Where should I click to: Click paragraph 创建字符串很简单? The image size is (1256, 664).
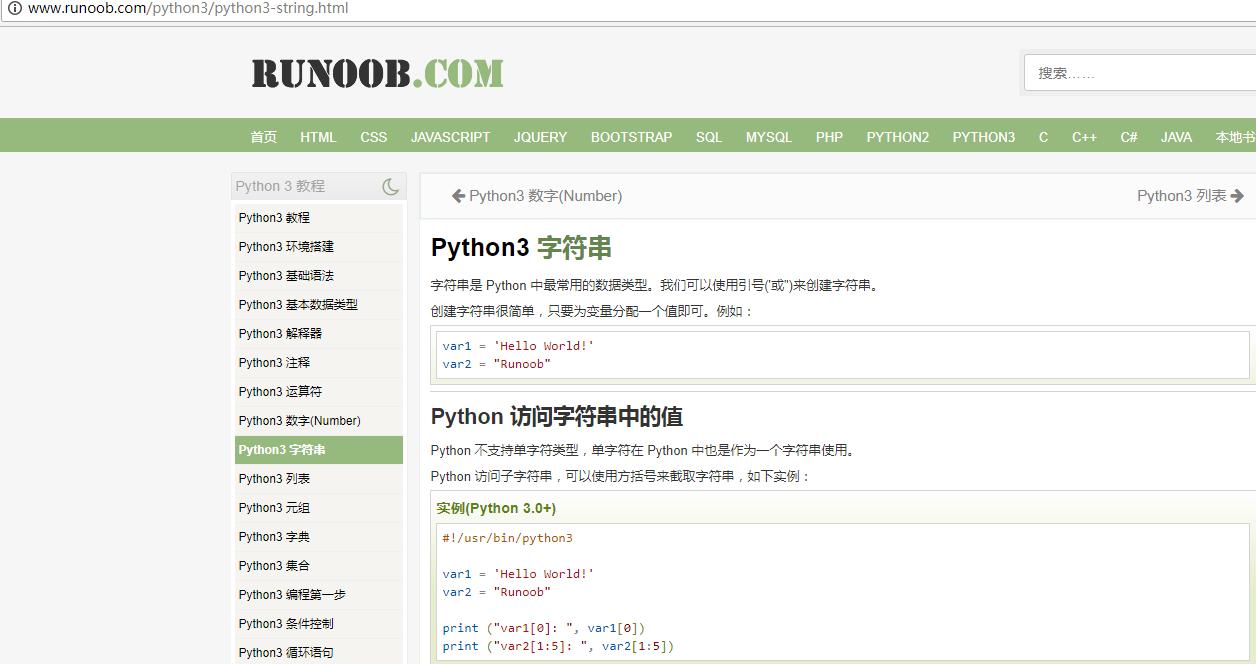pyautogui.click(x=592, y=311)
